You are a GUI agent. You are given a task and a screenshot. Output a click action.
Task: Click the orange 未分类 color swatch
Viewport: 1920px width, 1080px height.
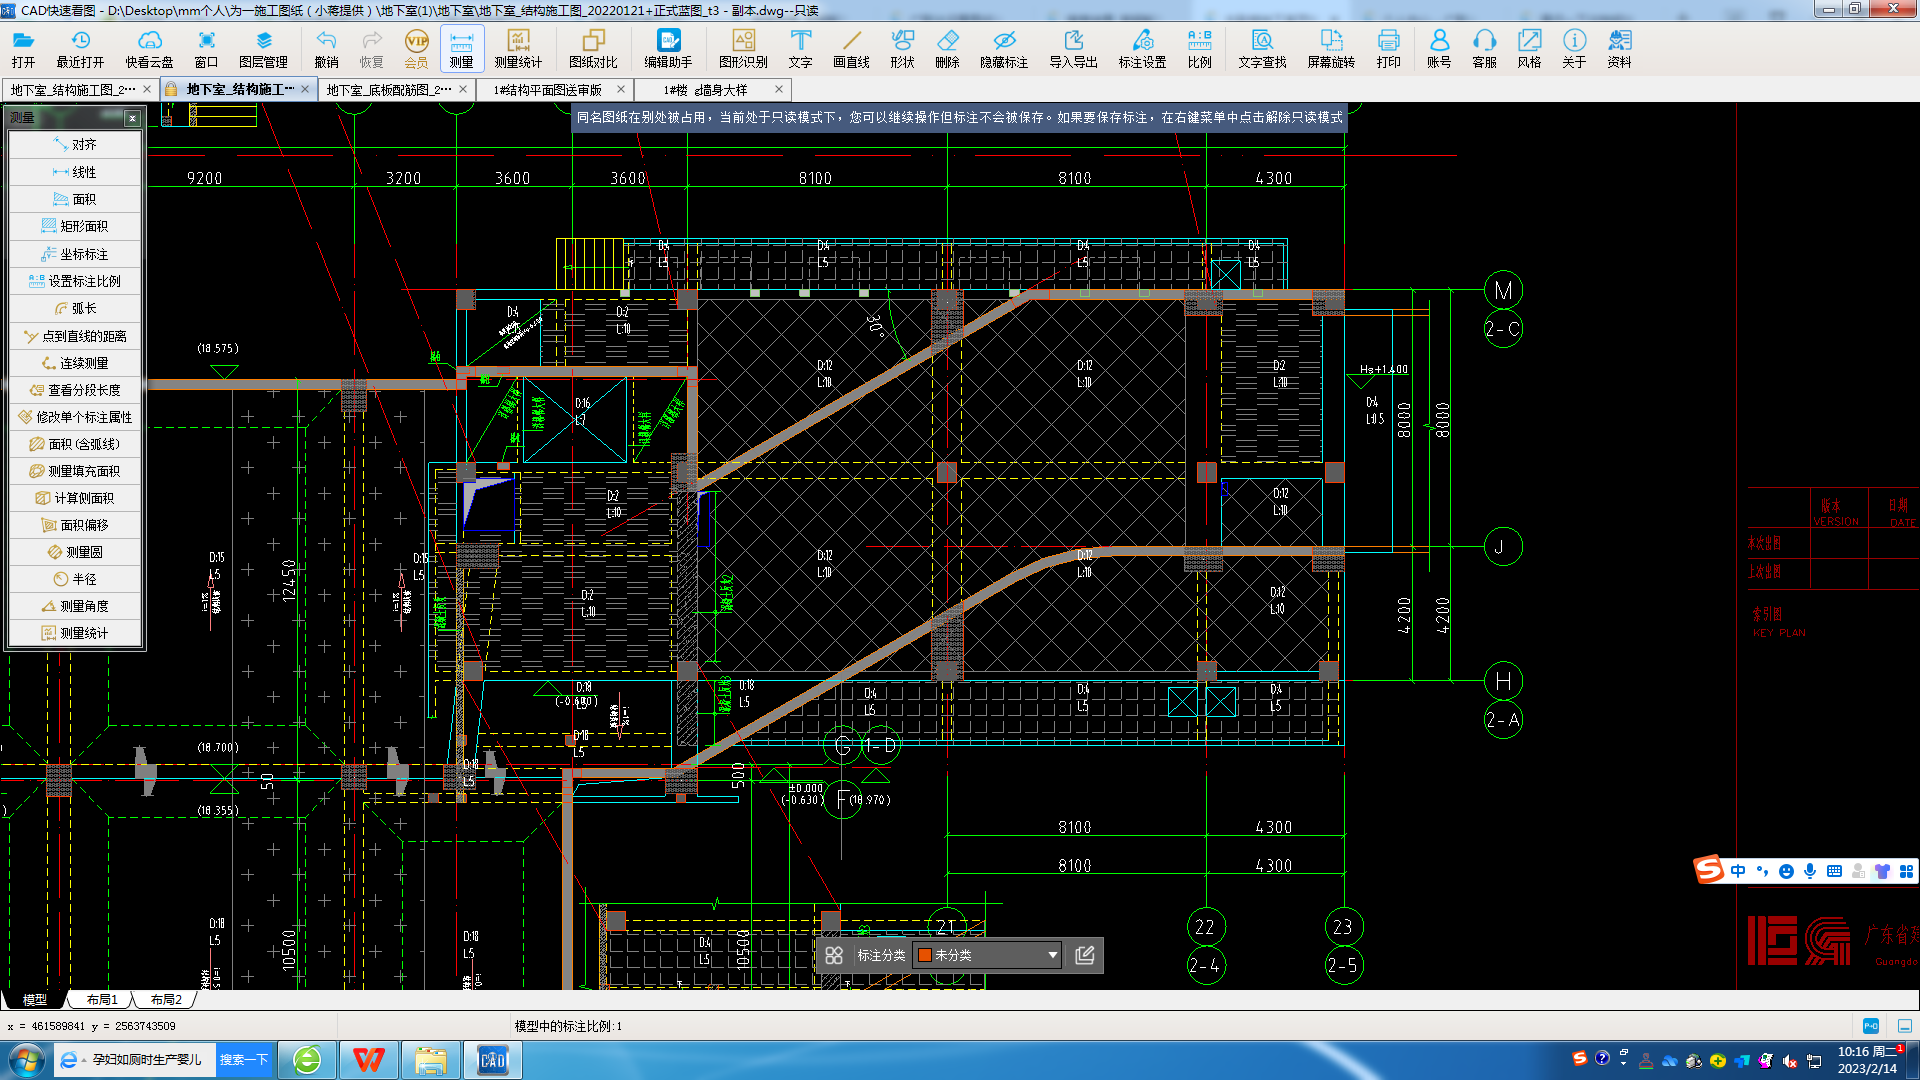(925, 955)
